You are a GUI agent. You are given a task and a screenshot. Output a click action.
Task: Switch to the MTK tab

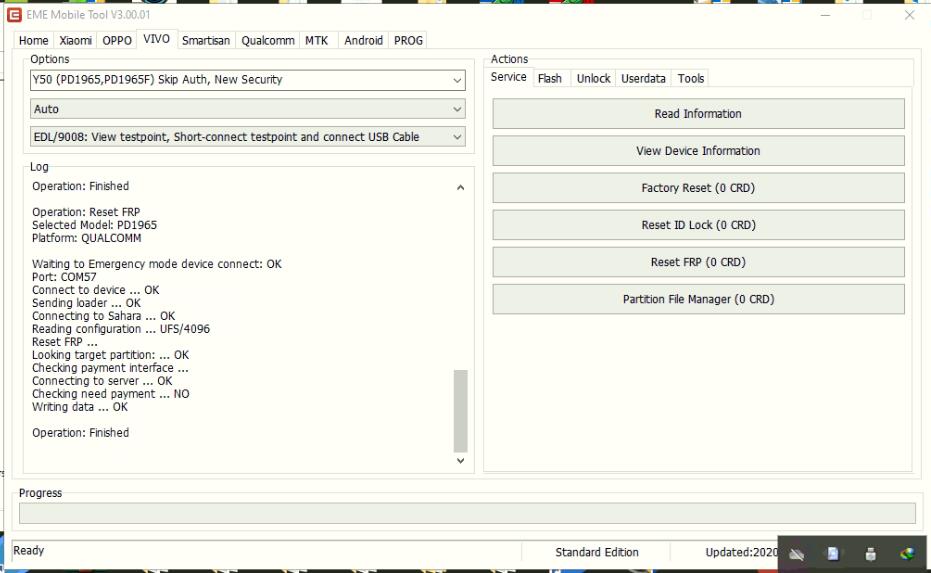316,40
